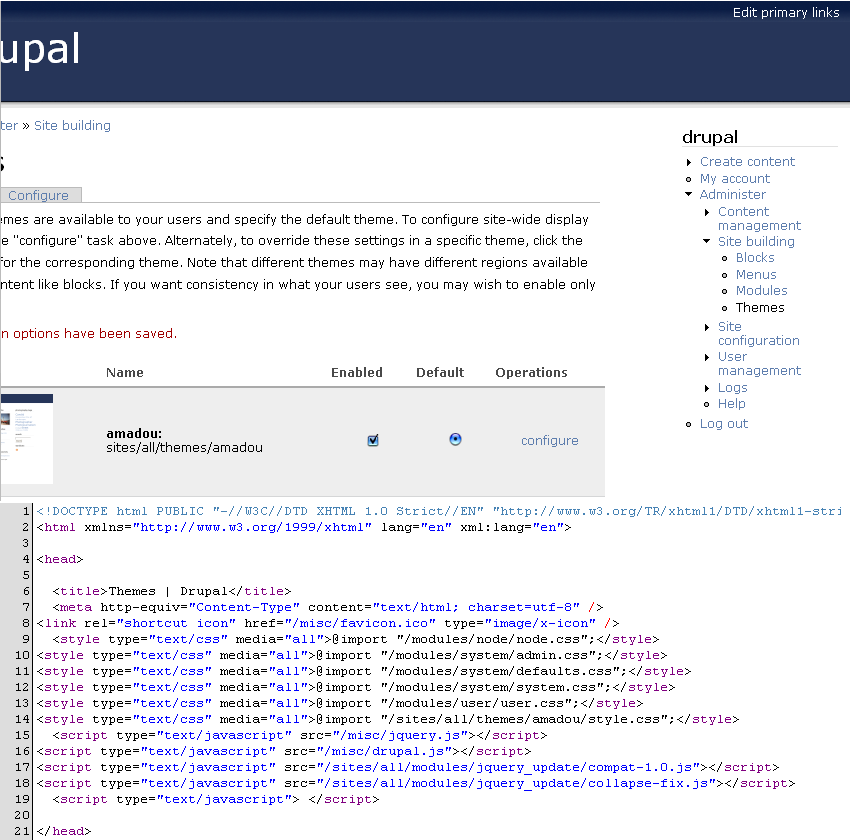Select amadou as the default theme radio
Screen dimensions: 850x840
(x=455, y=439)
